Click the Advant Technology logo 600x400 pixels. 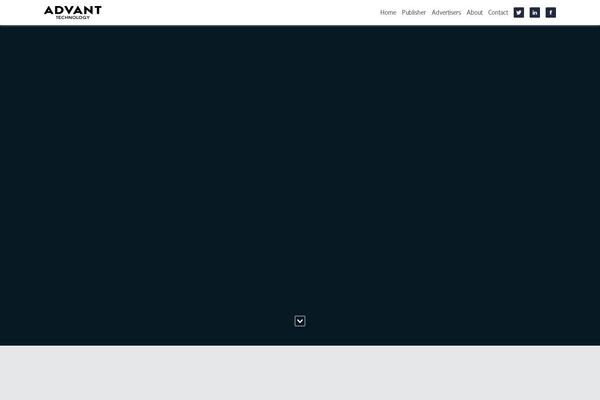point(73,12)
